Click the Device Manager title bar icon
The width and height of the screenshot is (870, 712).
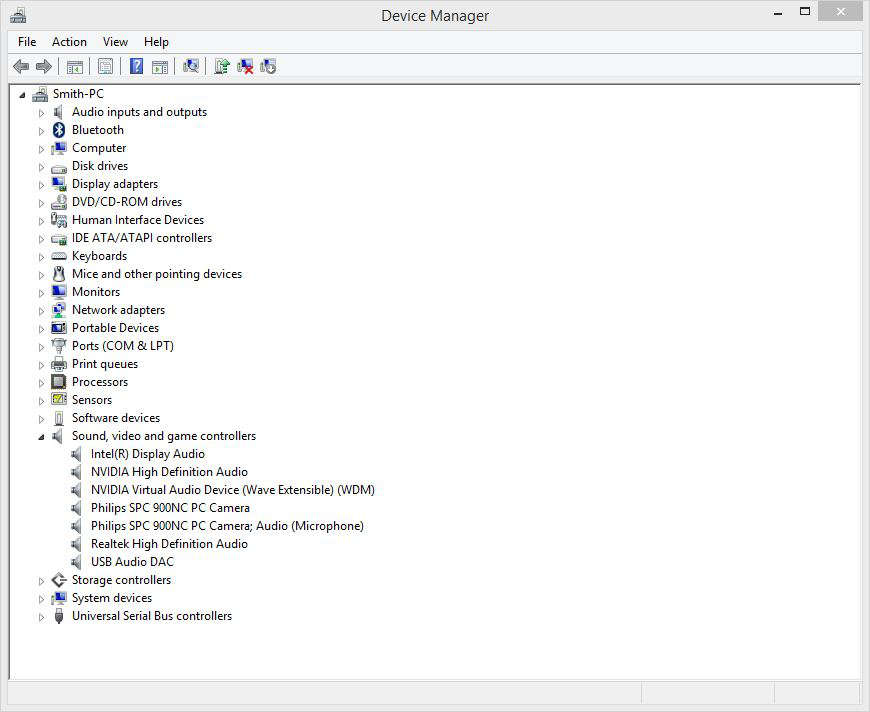click(x=18, y=16)
